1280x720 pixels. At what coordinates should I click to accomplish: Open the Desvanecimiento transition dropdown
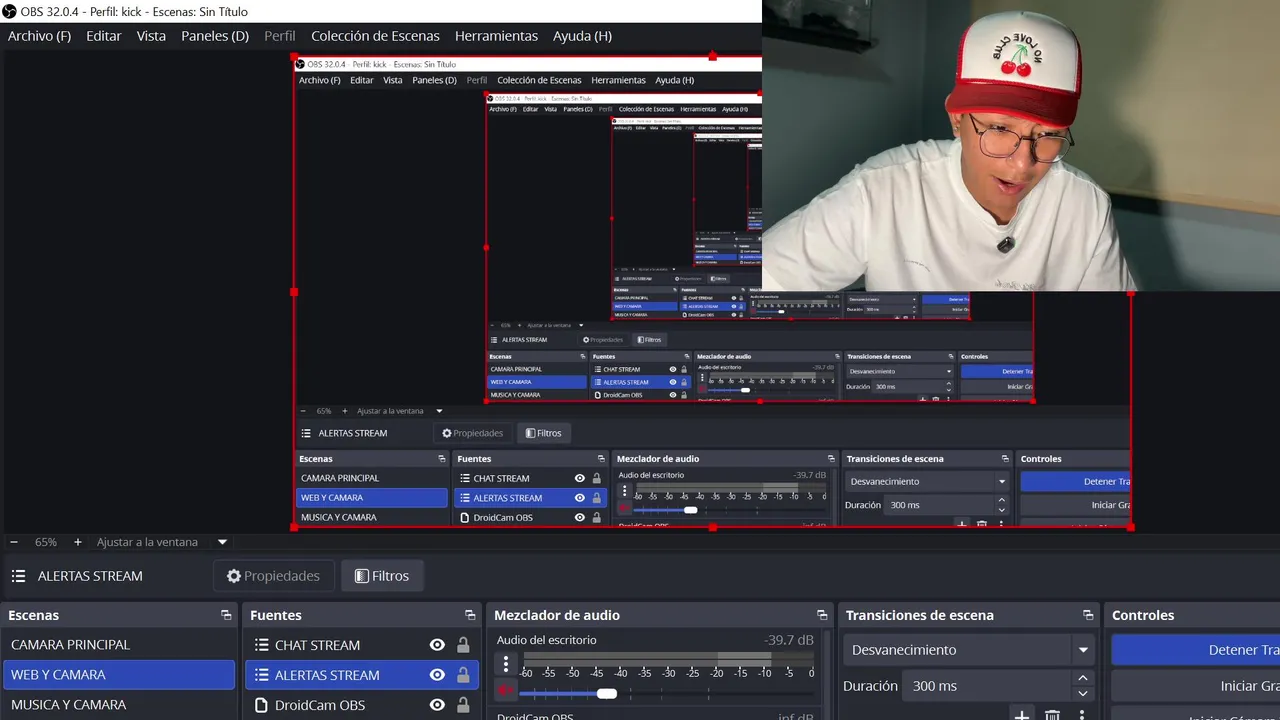point(968,650)
